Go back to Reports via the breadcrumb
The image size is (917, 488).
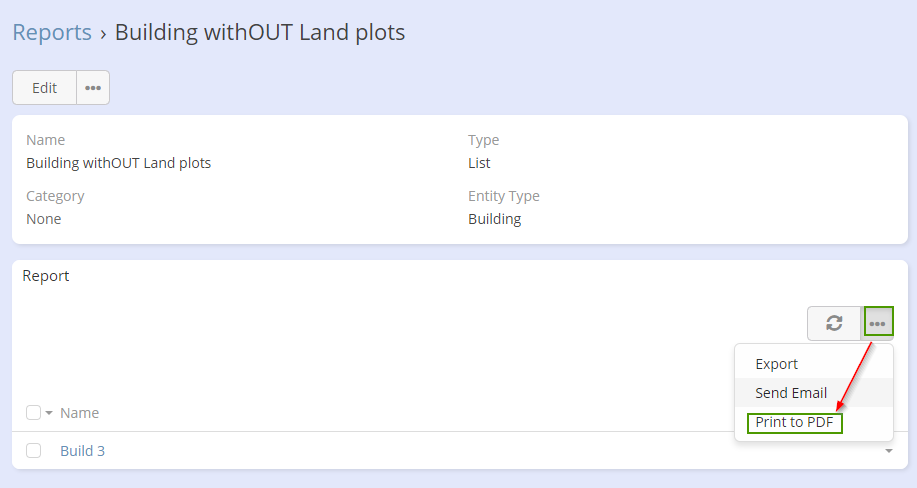(x=52, y=32)
